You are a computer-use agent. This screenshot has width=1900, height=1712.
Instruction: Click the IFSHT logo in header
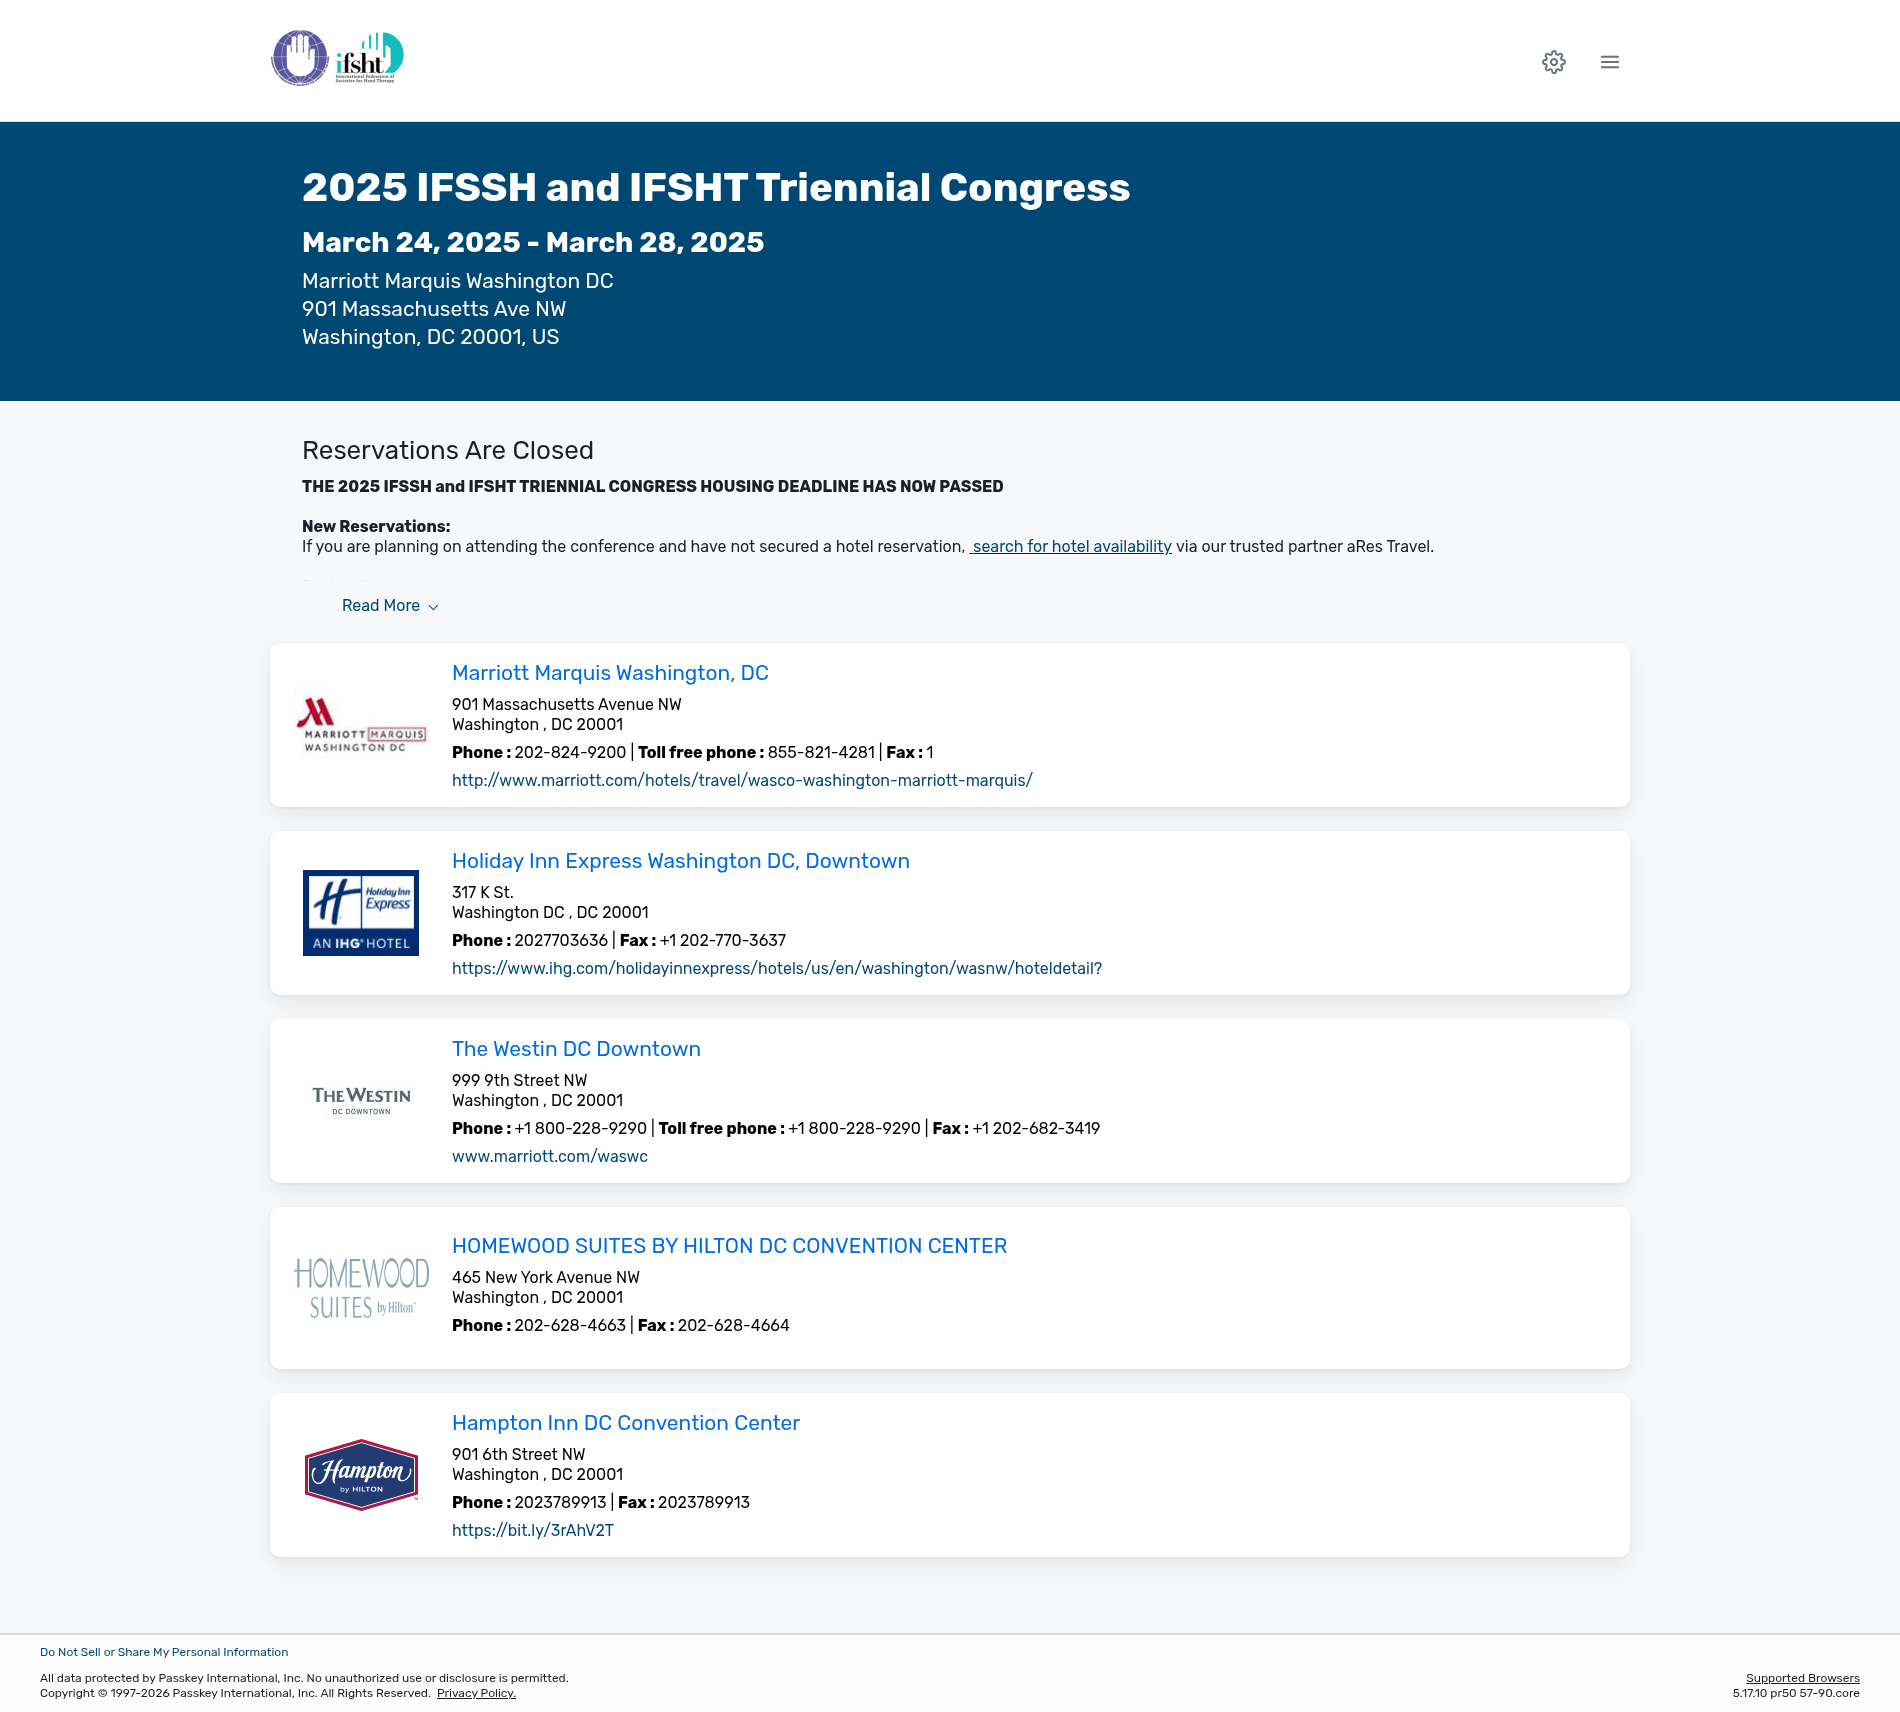(x=338, y=58)
